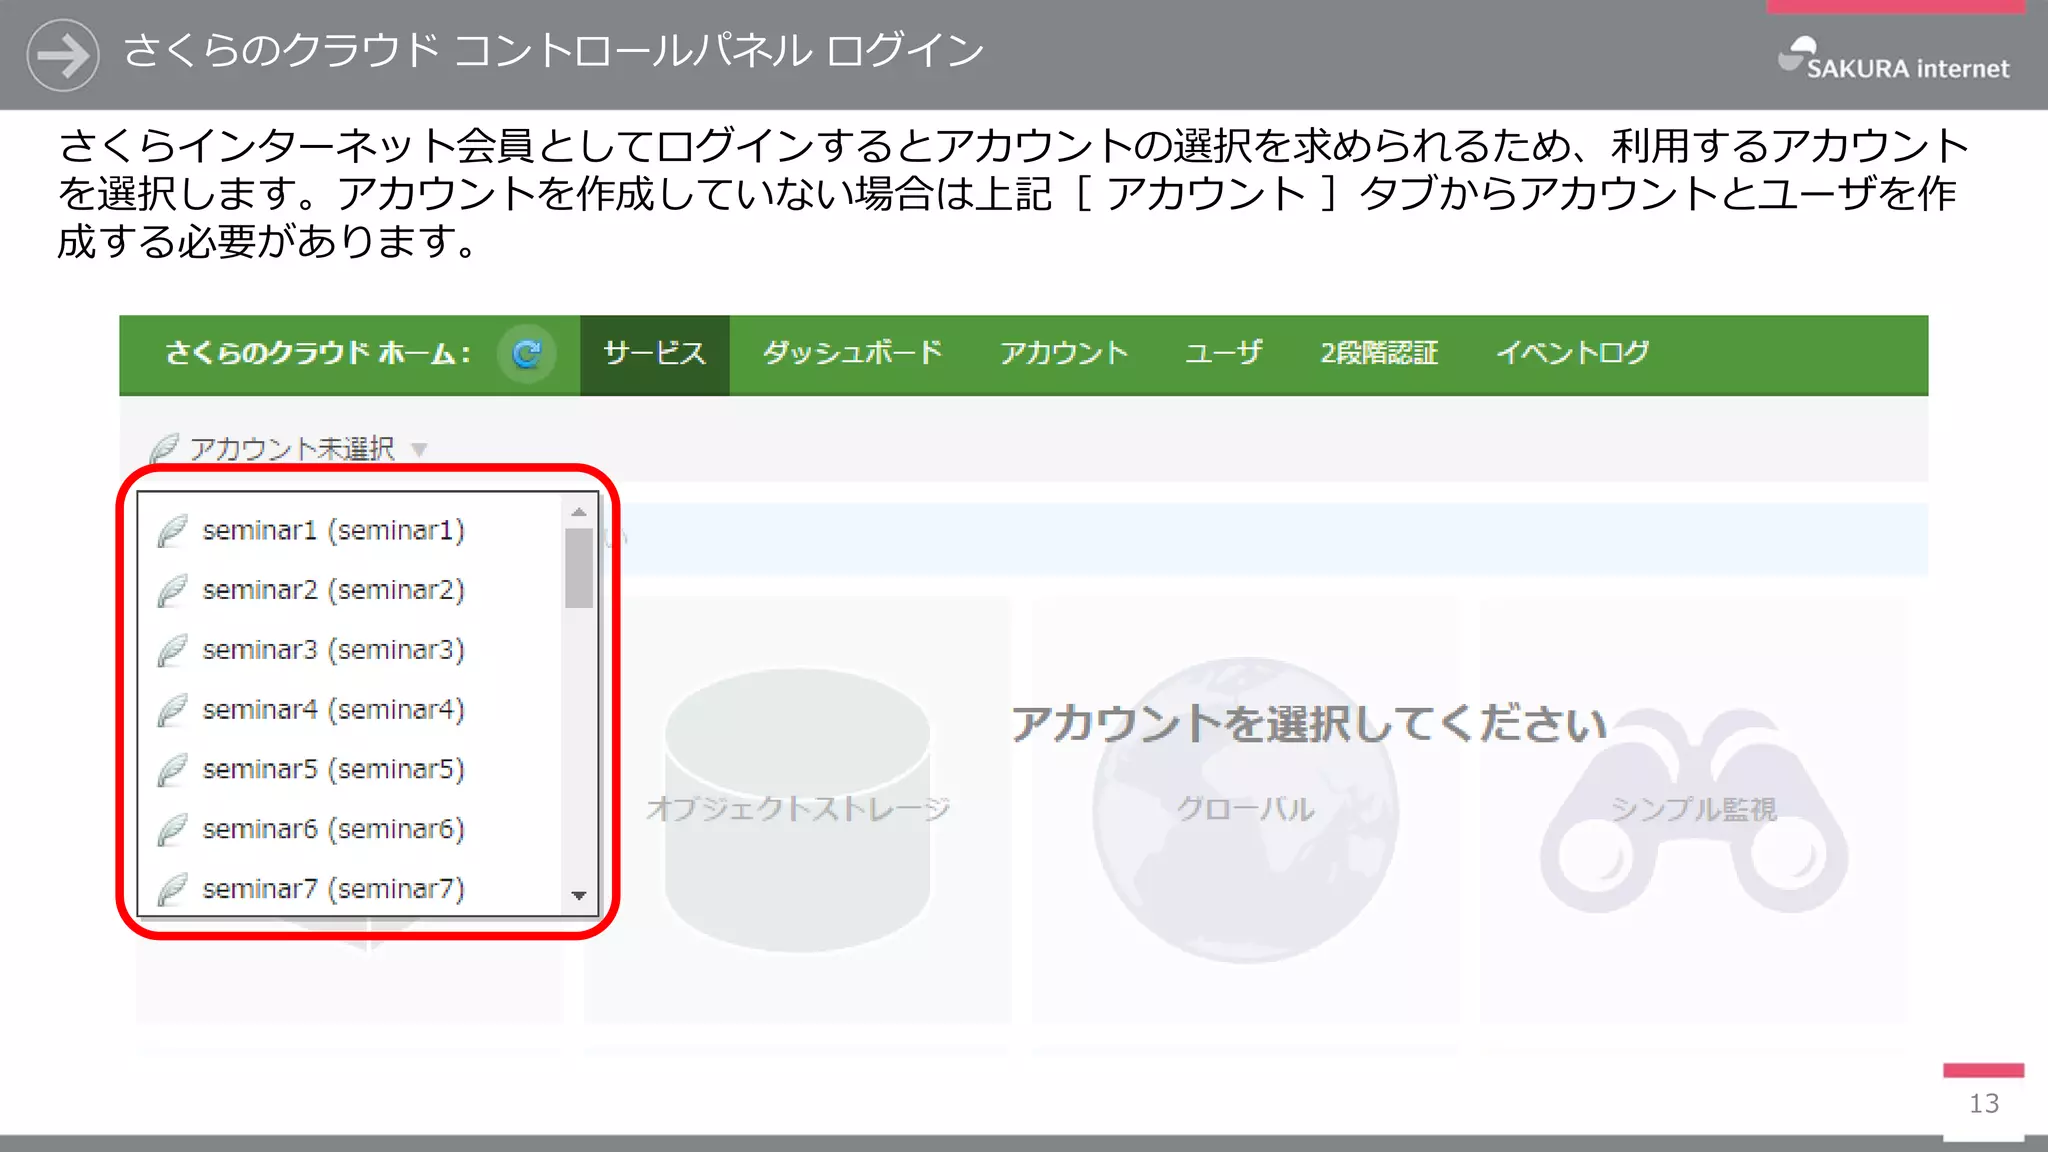View the イベントログ tab
The height and width of the screenshot is (1152, 2048).
[1572, 353]
